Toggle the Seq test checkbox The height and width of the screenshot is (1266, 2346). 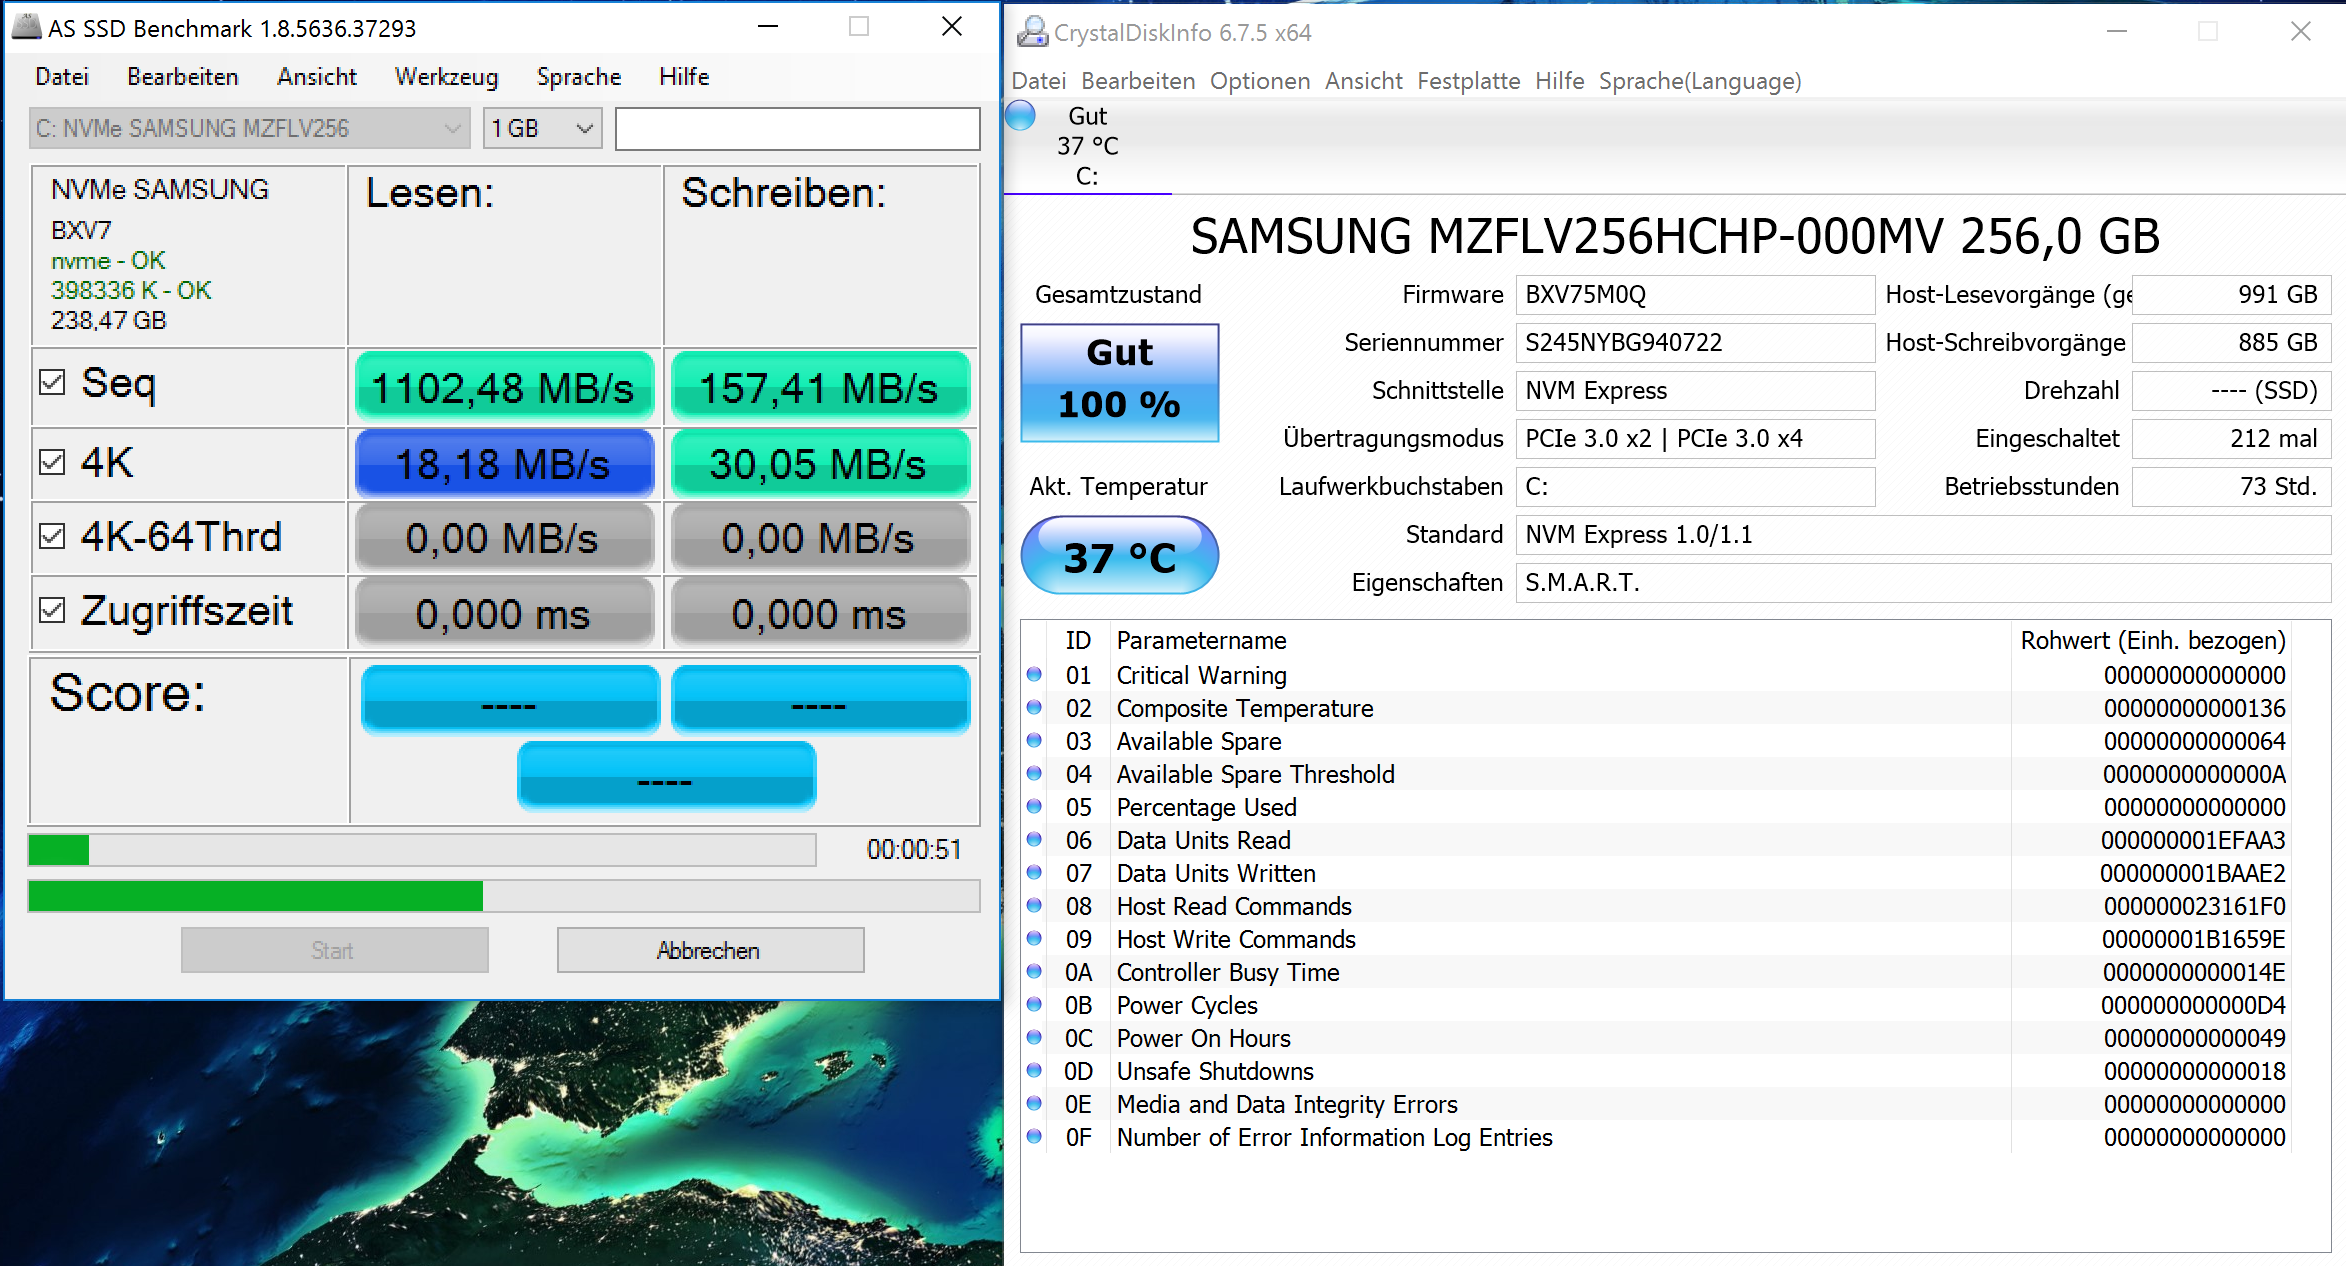tap(52, 382)
